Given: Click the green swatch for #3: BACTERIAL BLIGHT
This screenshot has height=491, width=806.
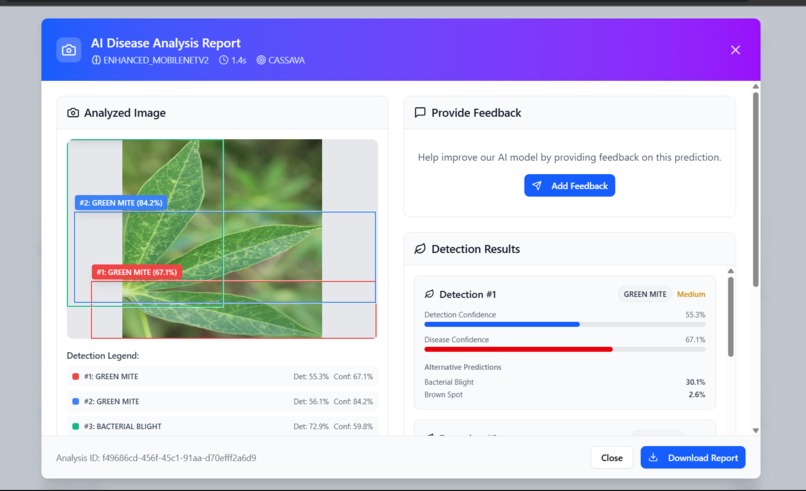Looking at the screenshot, I should coord(76,426).
